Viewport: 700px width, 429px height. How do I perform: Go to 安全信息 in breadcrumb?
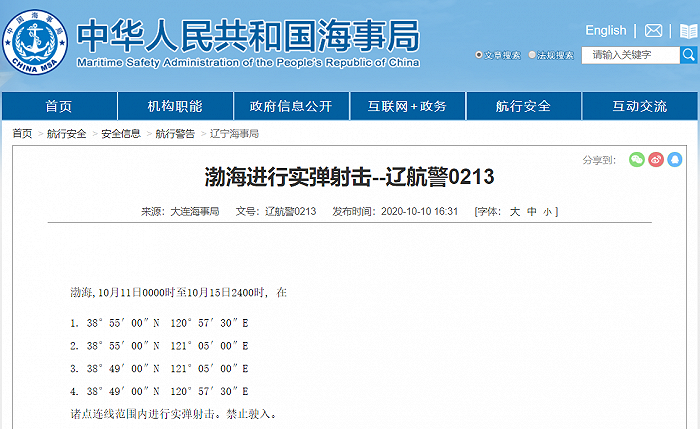[x=121, y=133]
